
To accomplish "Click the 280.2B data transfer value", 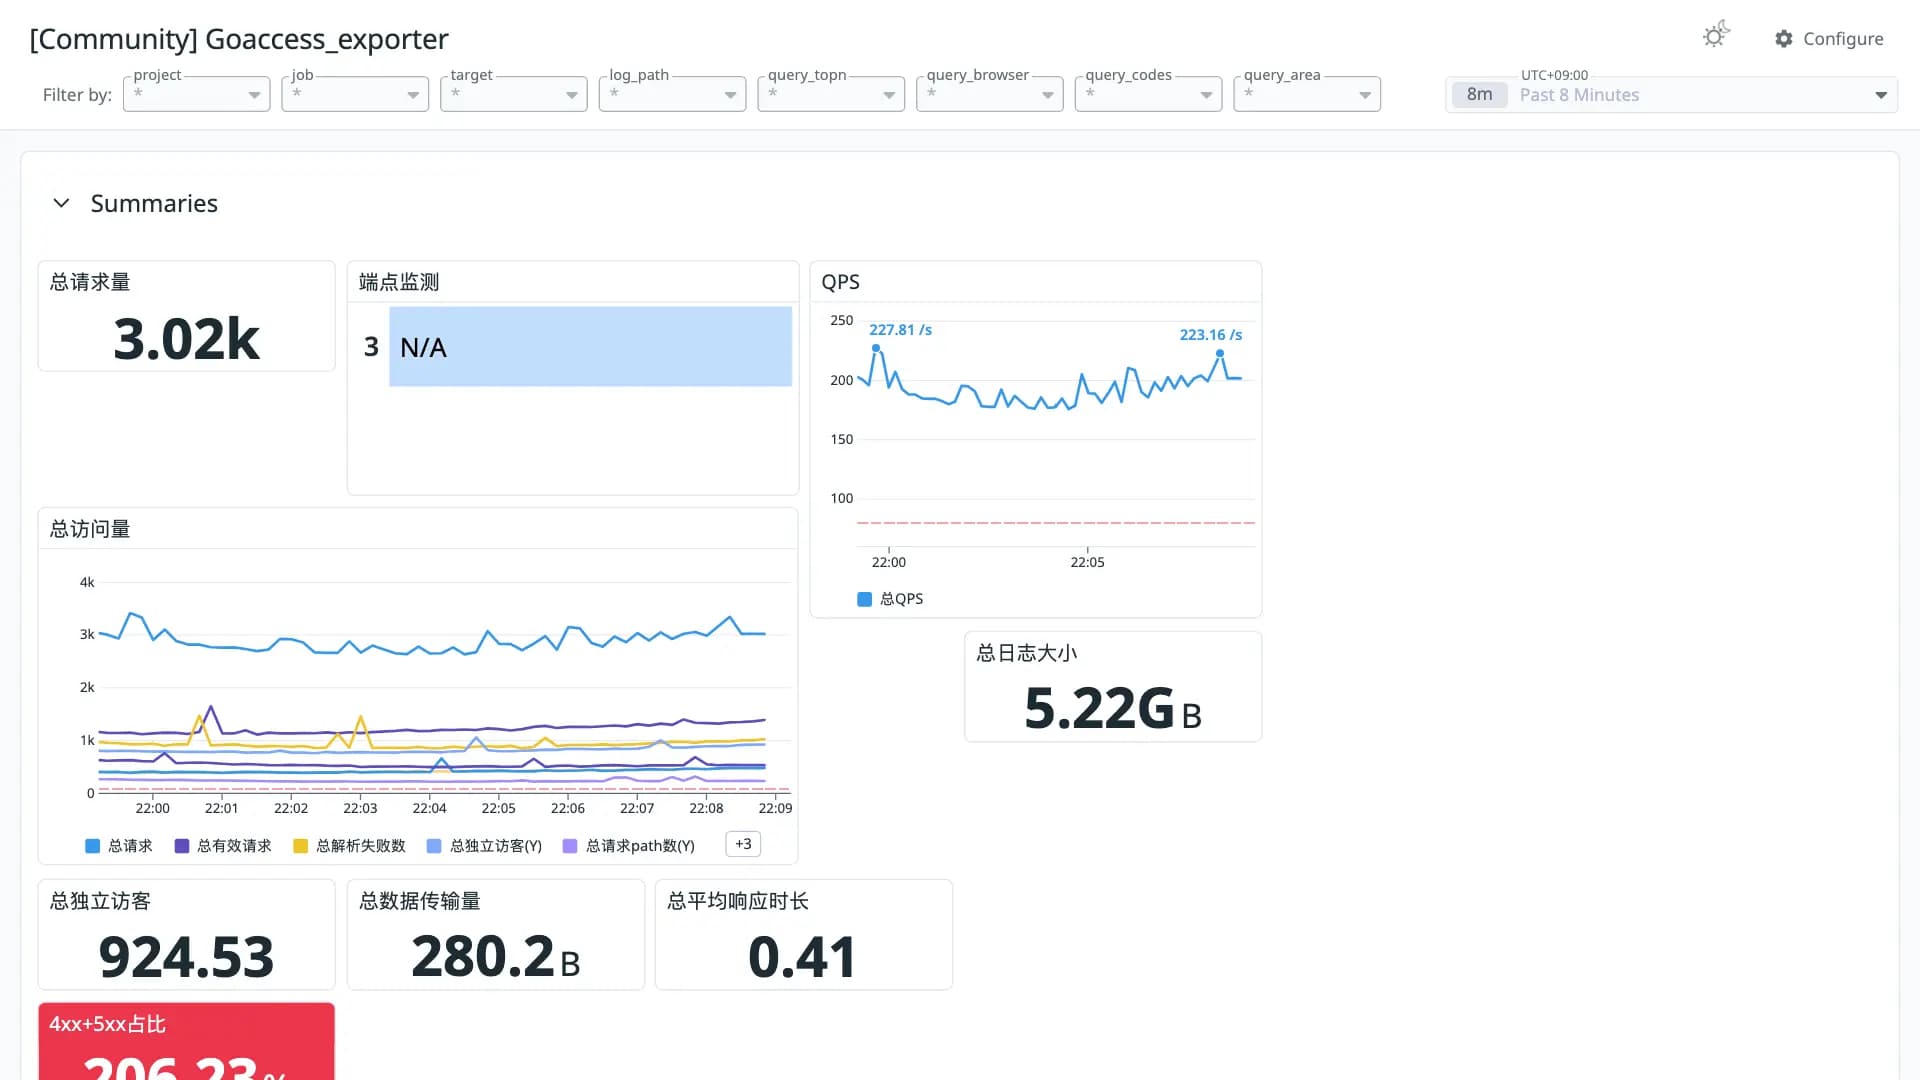I will point(495,957).
